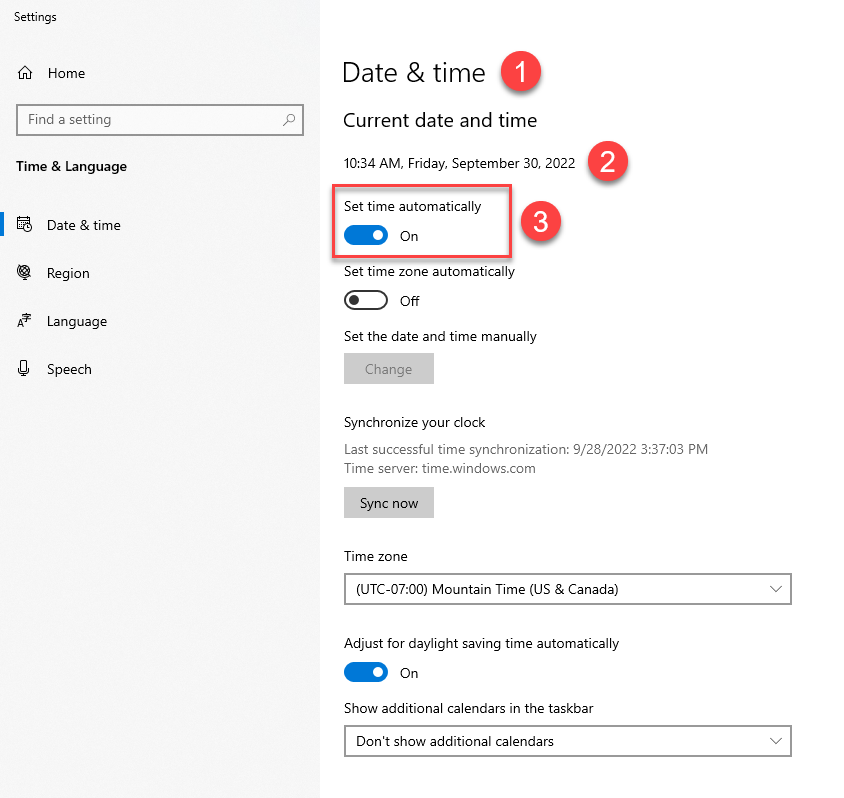Click the red number 3 badge

click(x=540, y=221)
